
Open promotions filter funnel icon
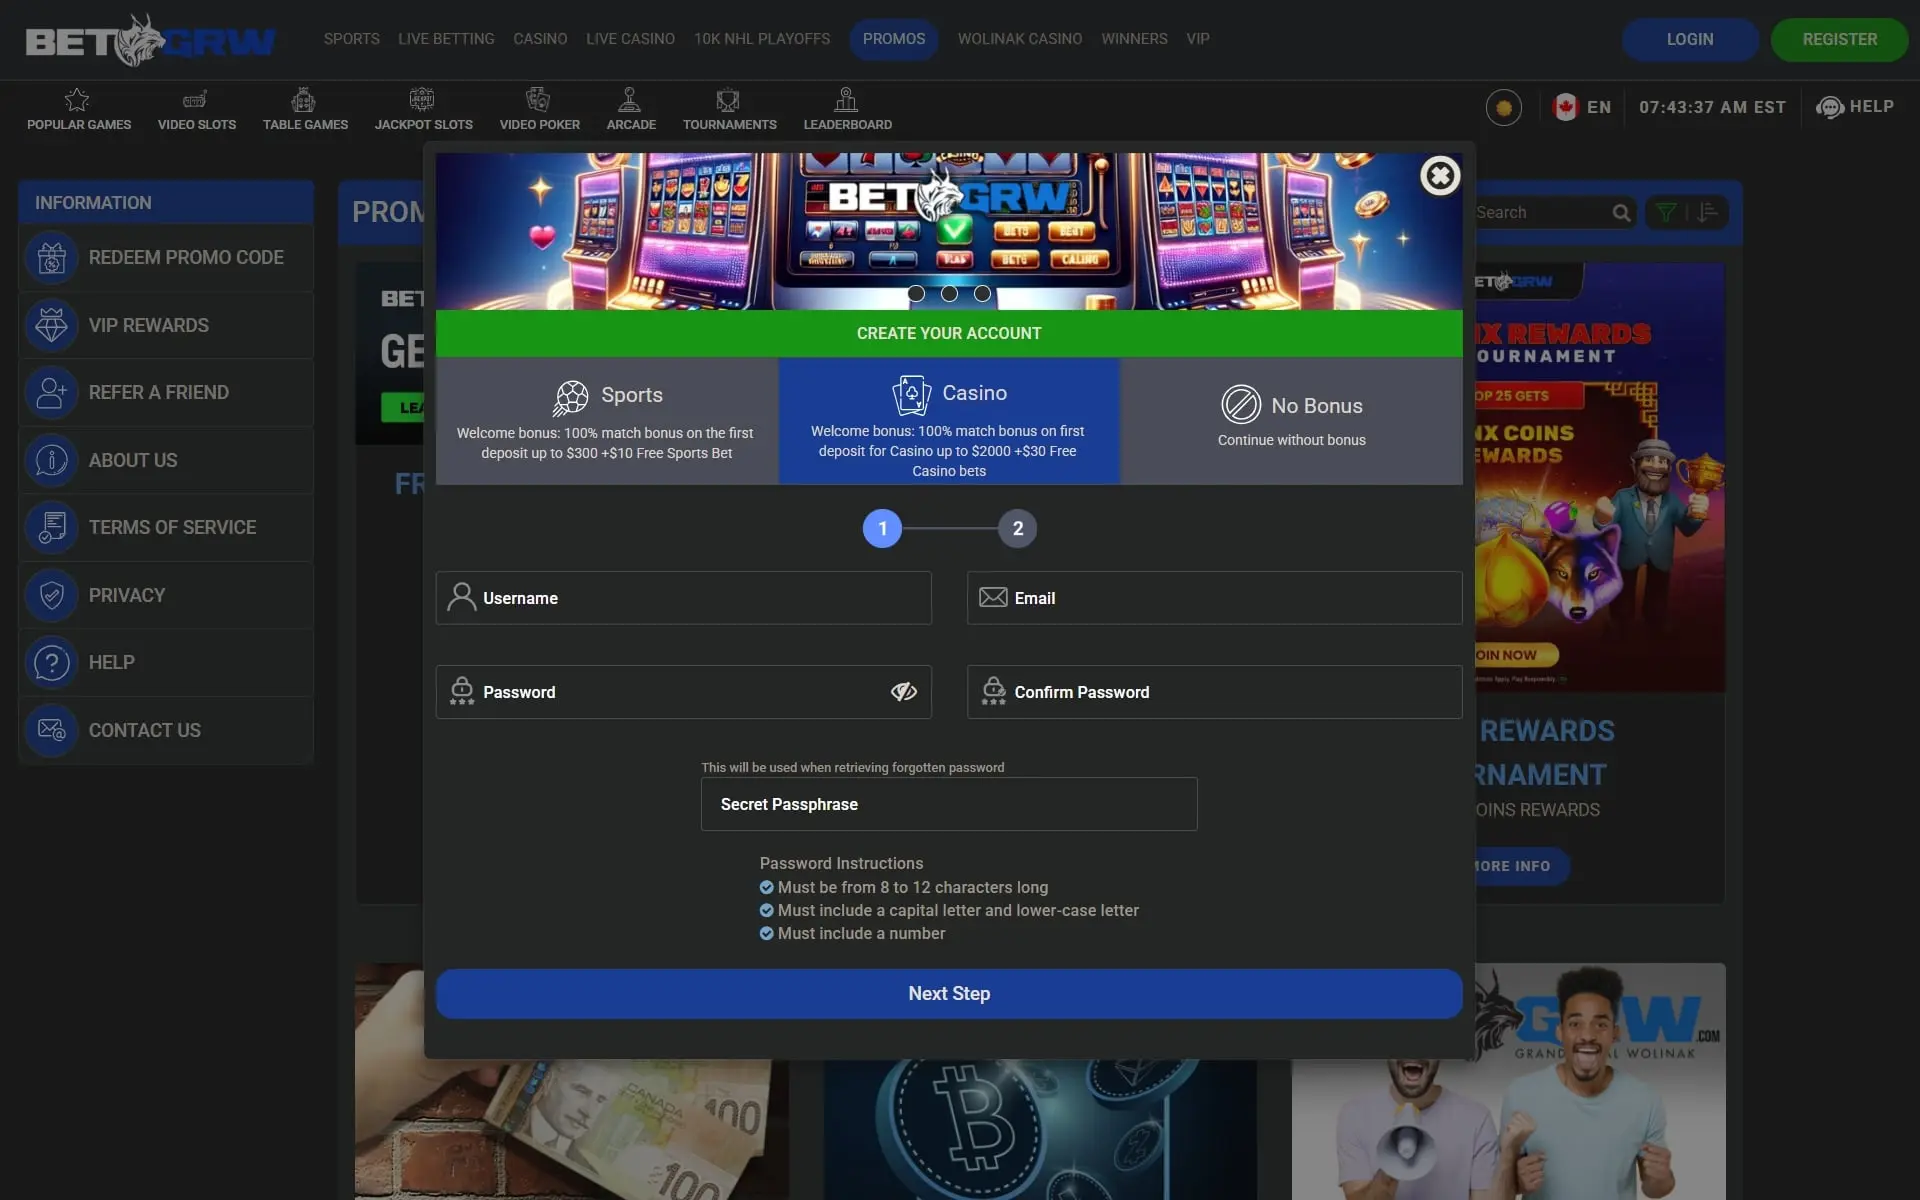pyautogui.click(x=1666, y=213)
